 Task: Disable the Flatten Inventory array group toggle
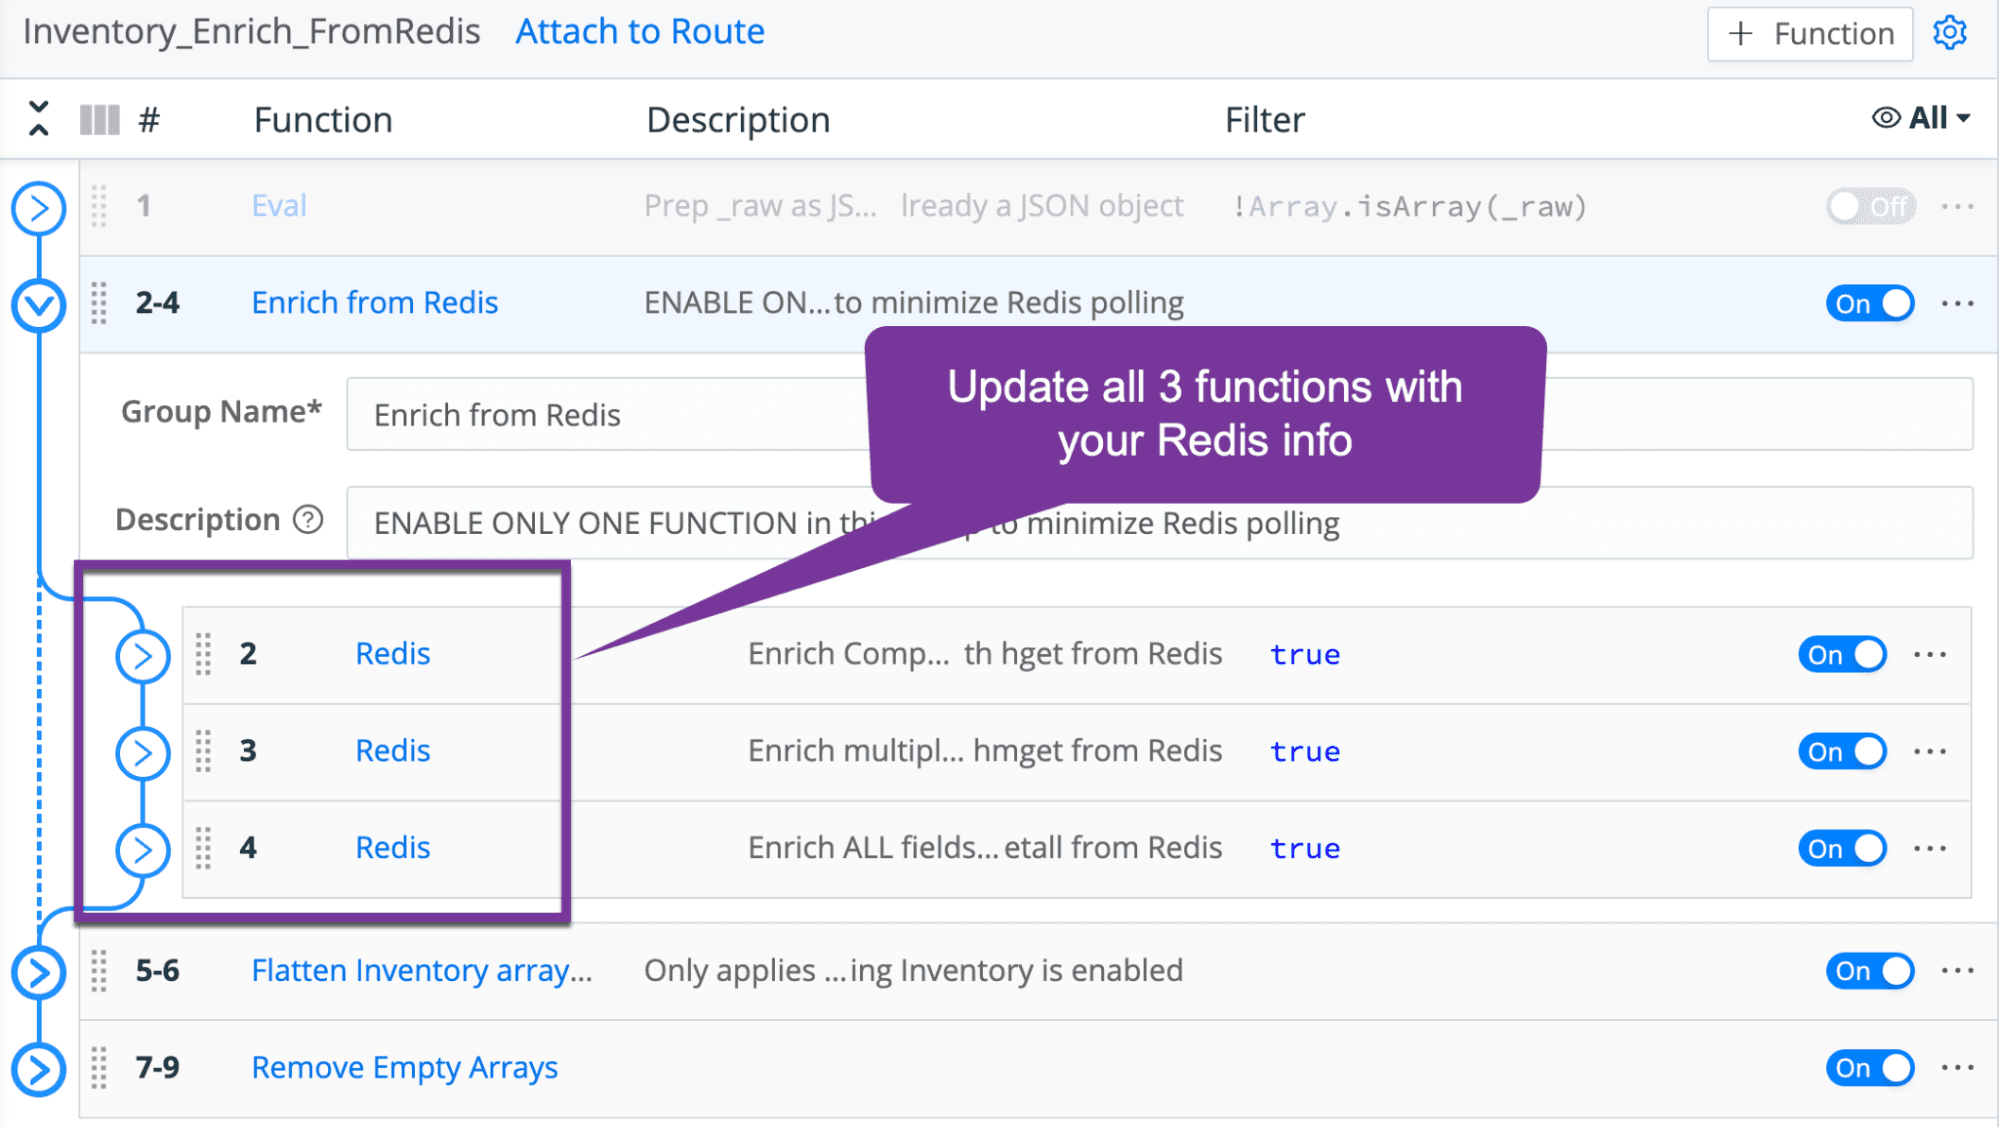pos(1869,971)
